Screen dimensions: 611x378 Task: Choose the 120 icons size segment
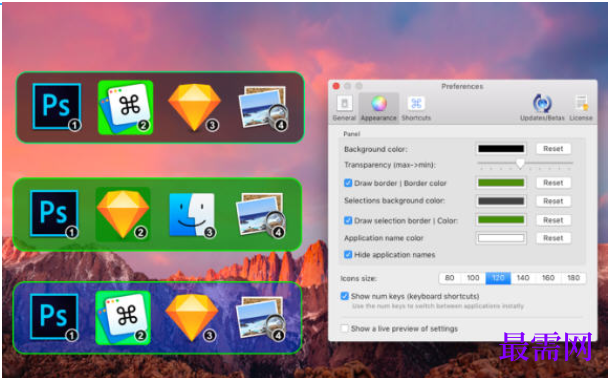[x=498, y=278]
